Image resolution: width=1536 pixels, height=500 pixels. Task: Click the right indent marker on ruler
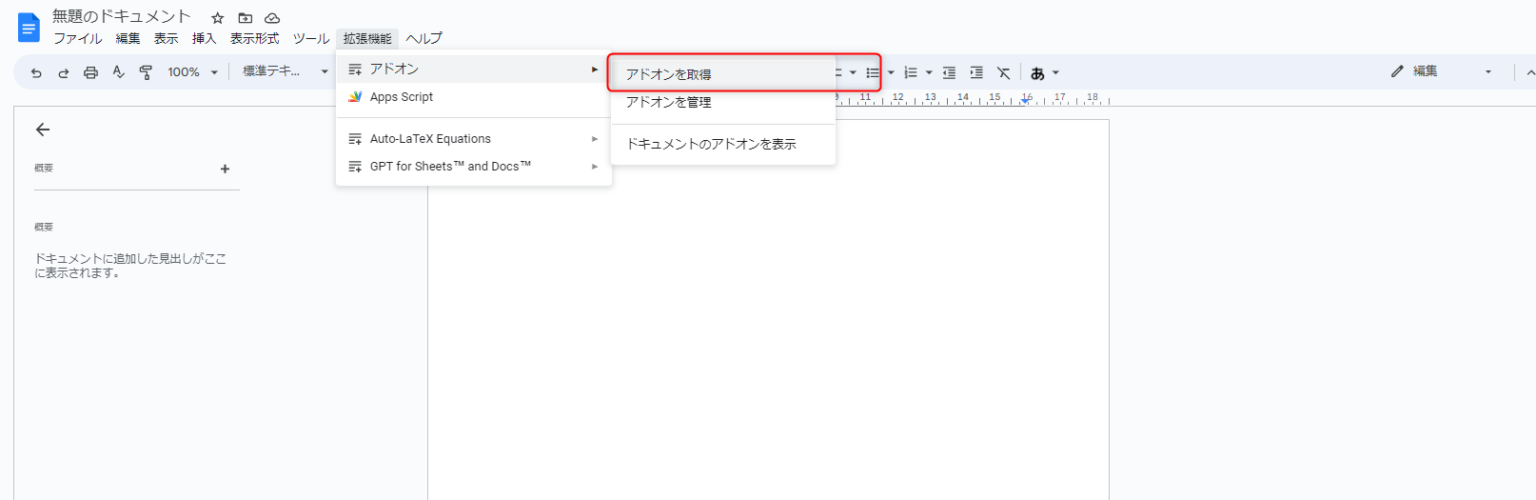pyautogui.click(x=1026, y=101)
